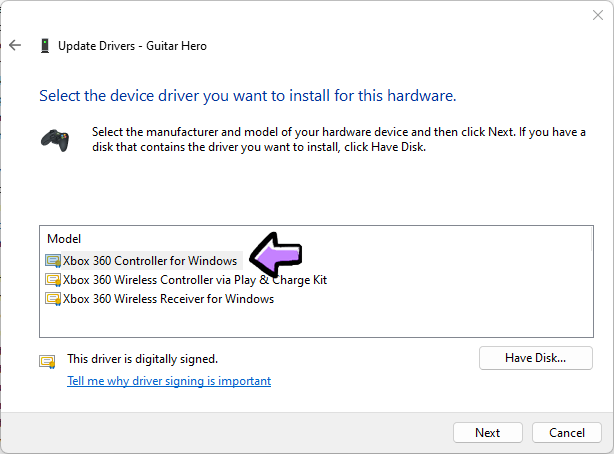Click the Play & Charge Kit driver icon
This screenshot has width=614, height=454.
(53, 280)
